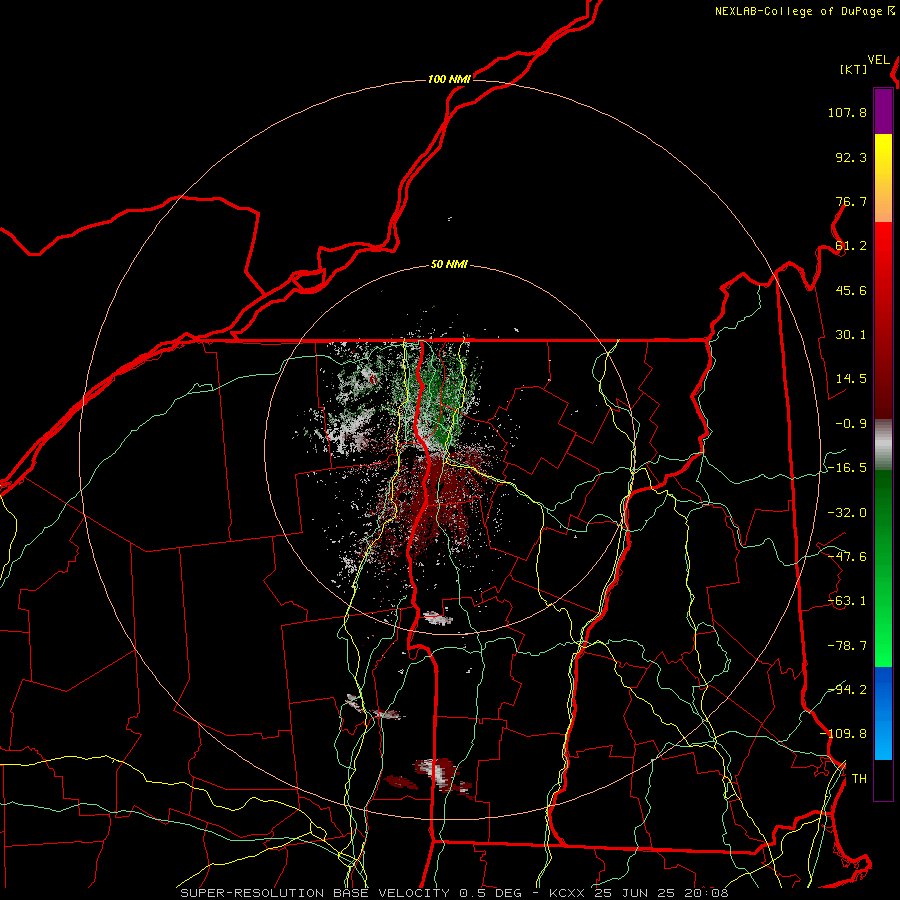This screenshot has width=900, height=900.
Task: Select the 76.7 scale value
Action: [851, 201]
